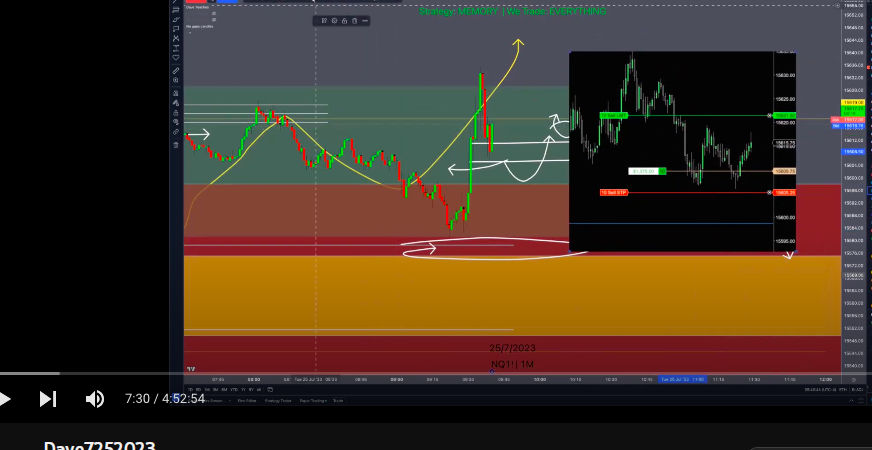This screenshot has width=872, height=450.
Task: Click the $1,375.00 profit label
Action: click(643, 171)
